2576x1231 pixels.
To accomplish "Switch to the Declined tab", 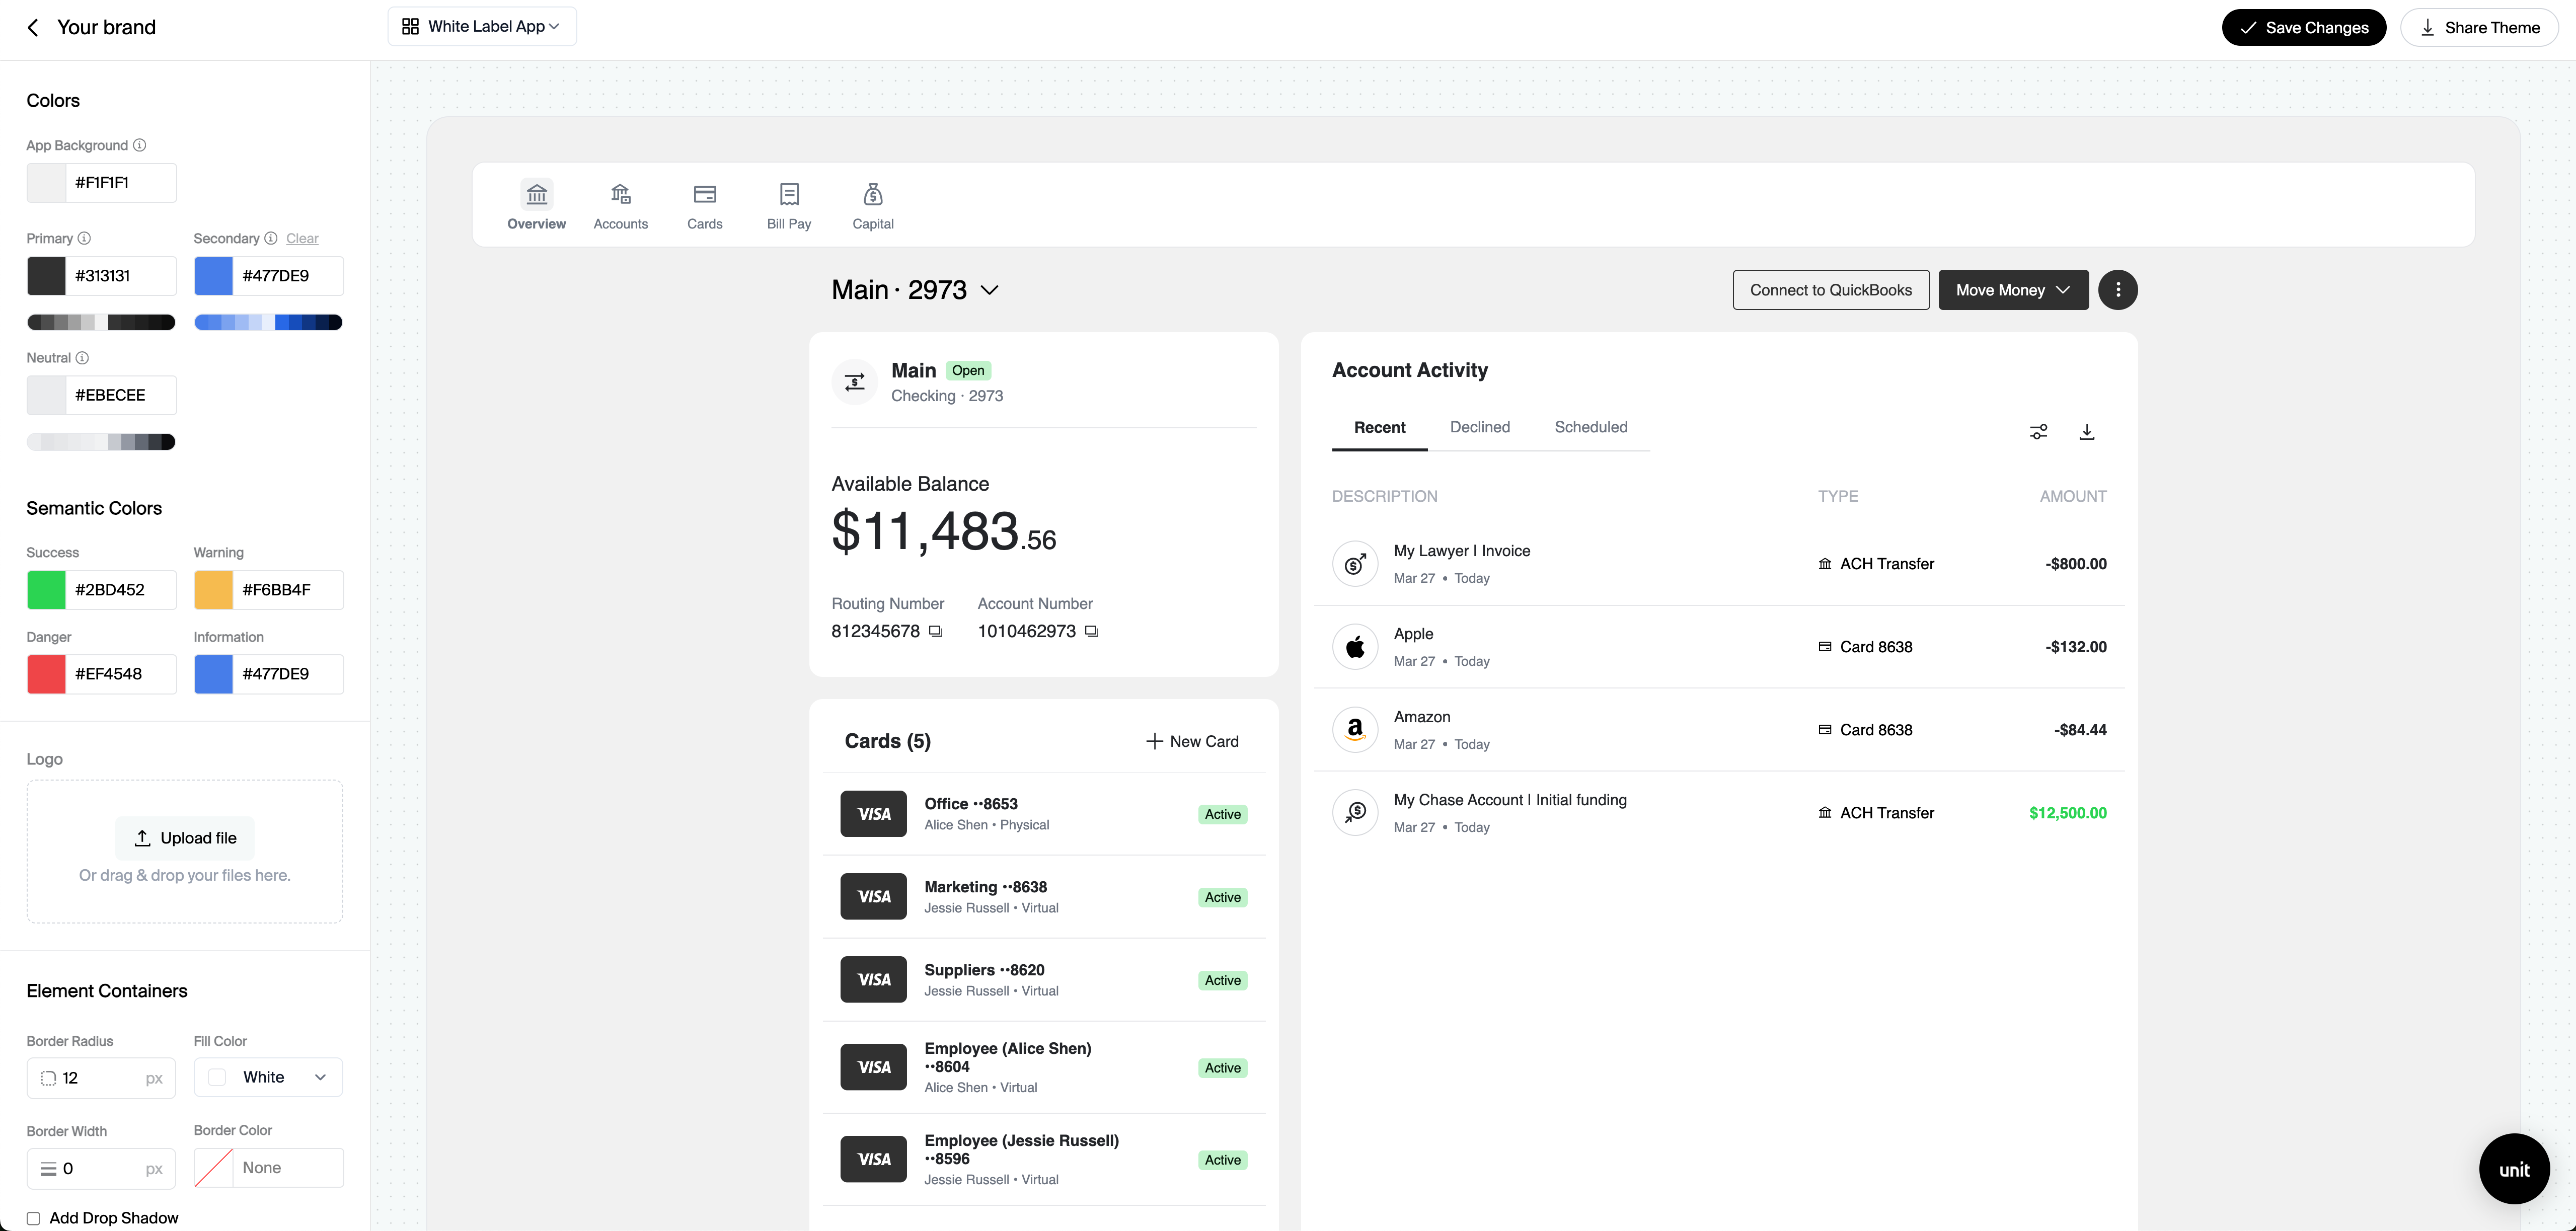I will click(x=1480, y=427).
